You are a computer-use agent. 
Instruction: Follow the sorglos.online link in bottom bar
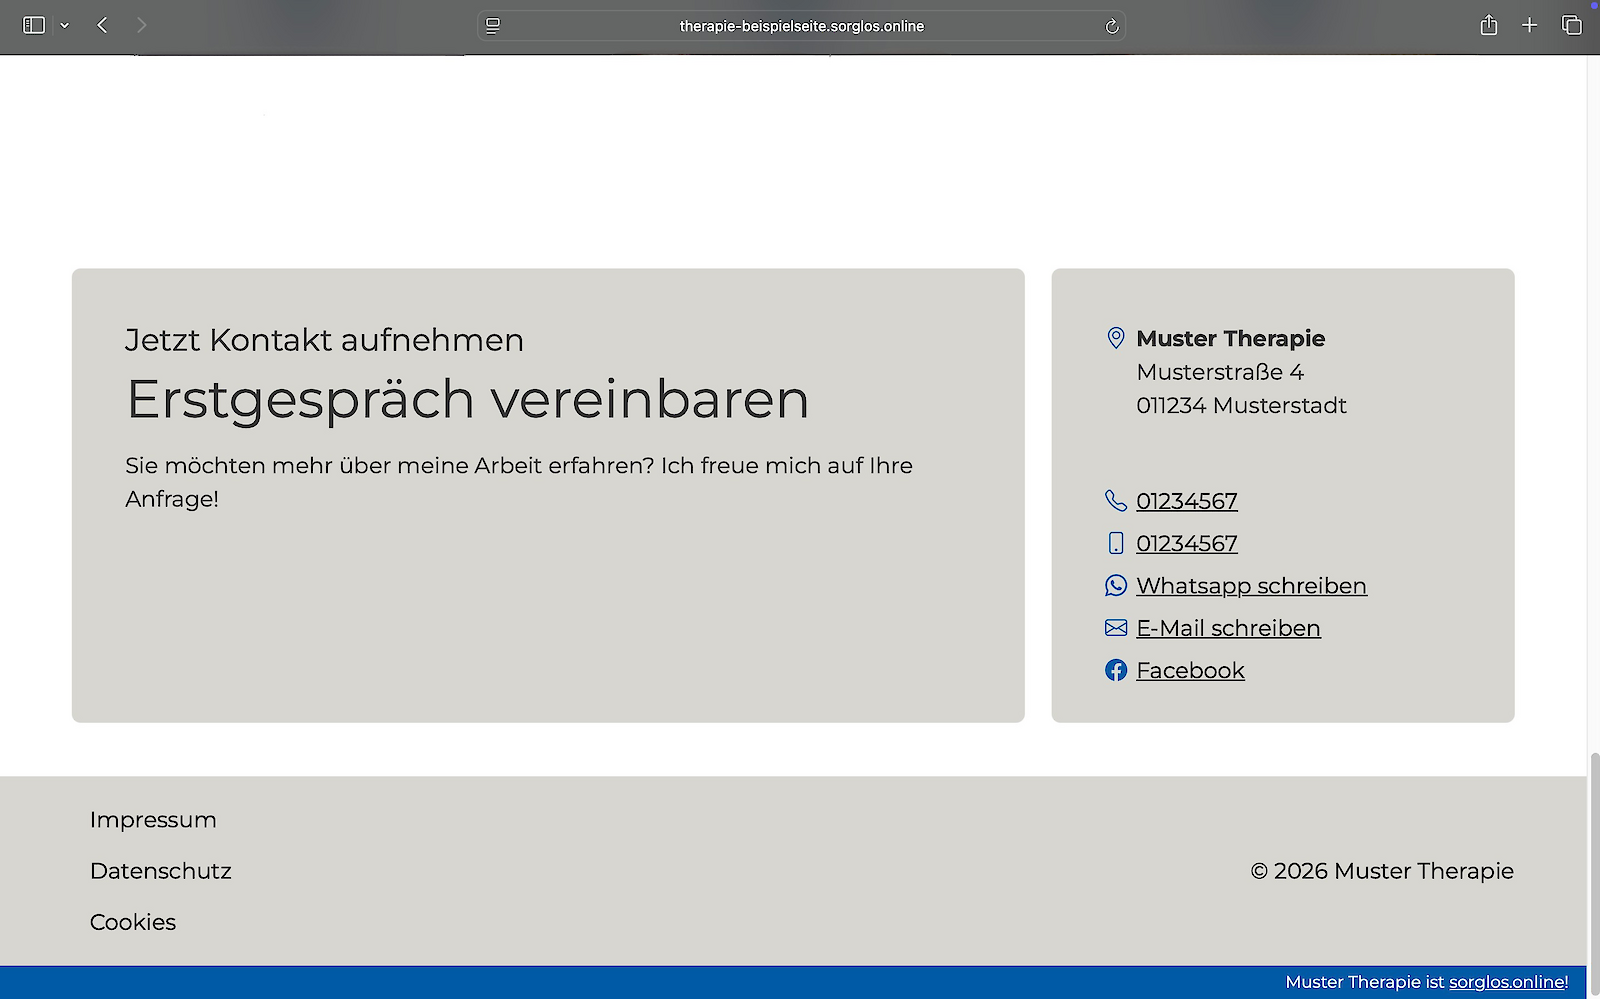[1508, 982]
